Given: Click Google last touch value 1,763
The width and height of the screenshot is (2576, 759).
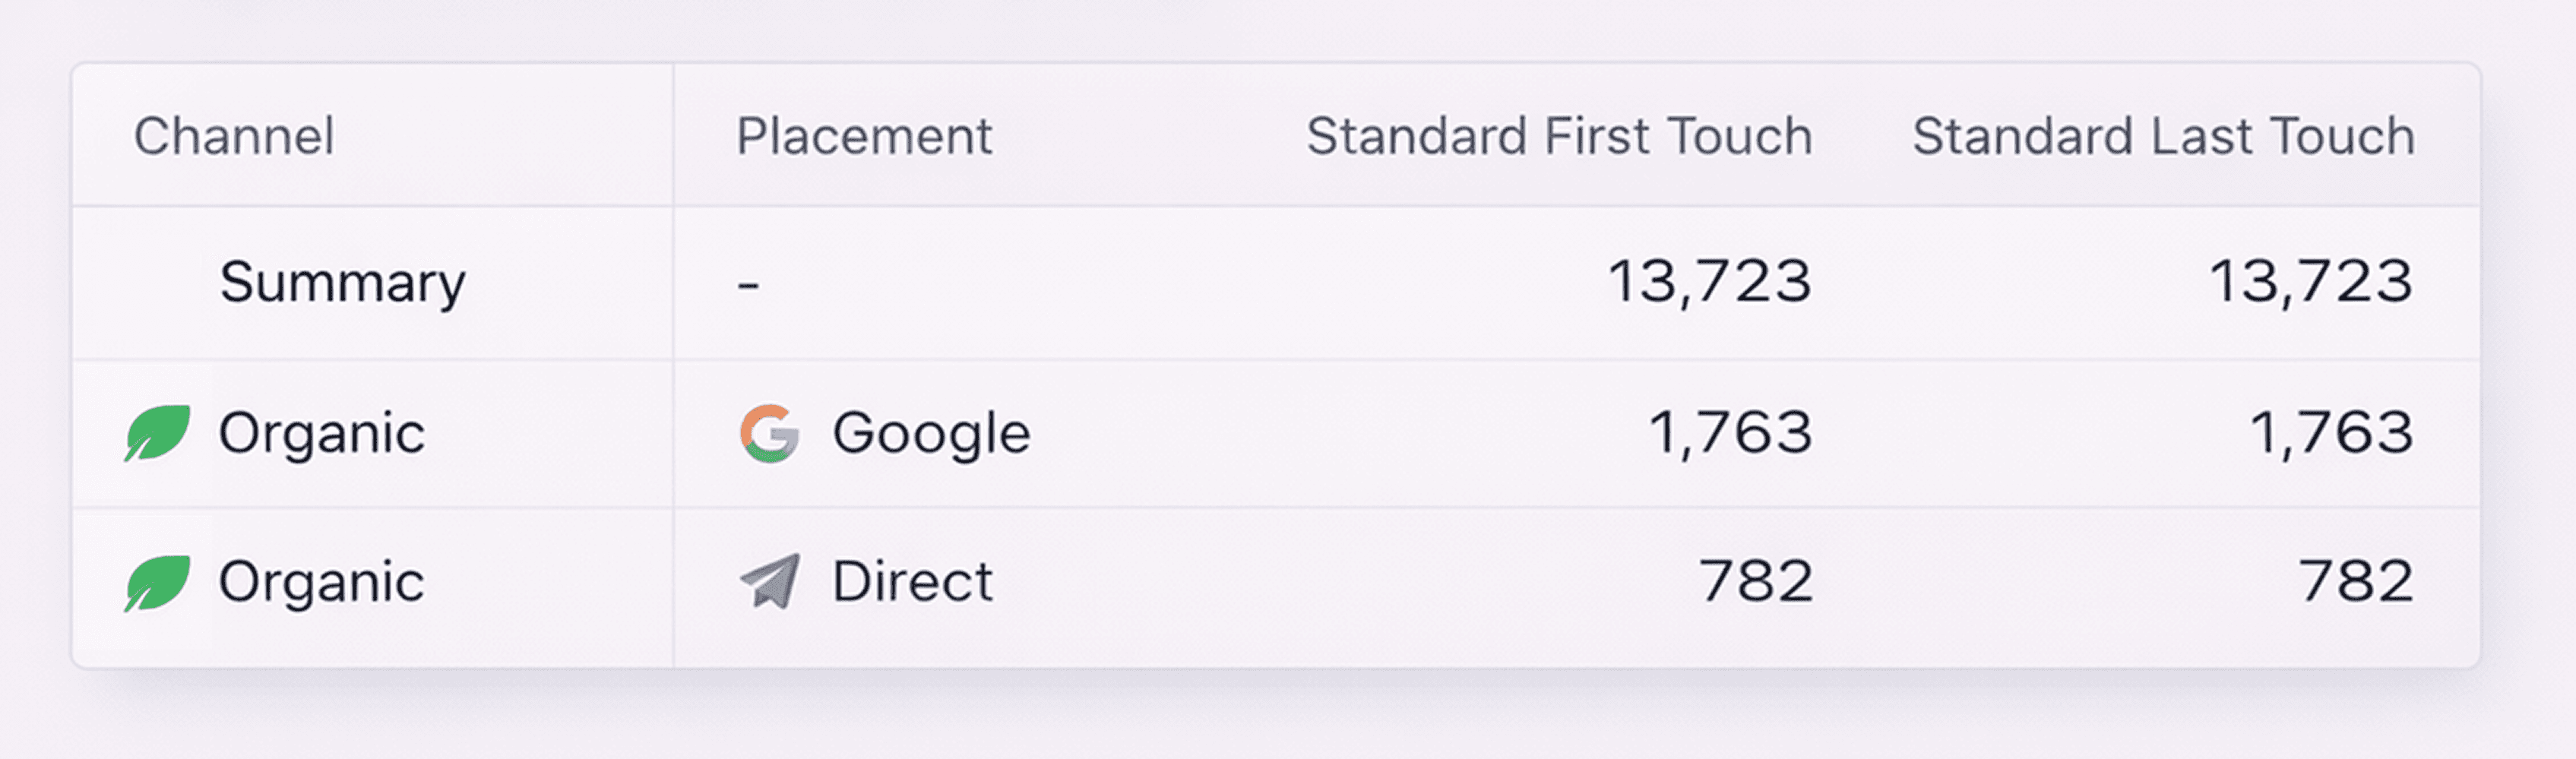Looking at the screenshot, I should pos(2331,434).
